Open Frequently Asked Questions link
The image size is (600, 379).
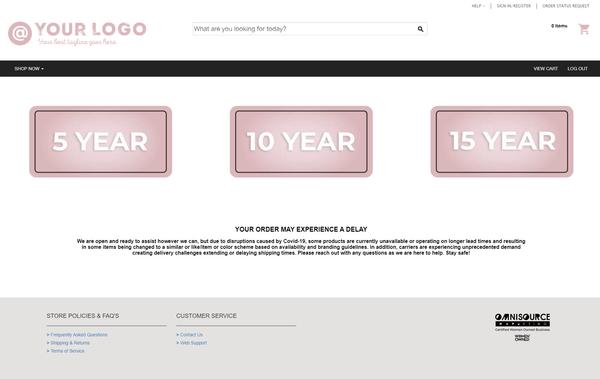79,335
